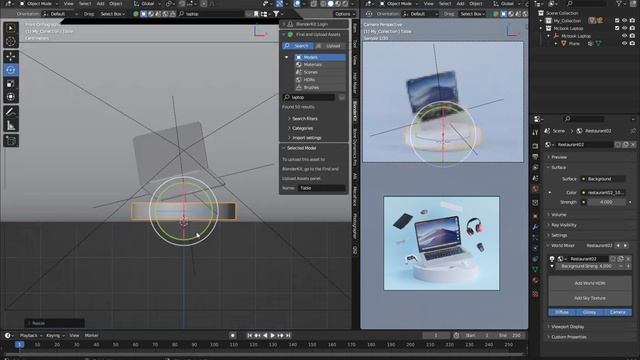
Task: Toggle viewport overlays in left viewport
Action: coord(297,4)
